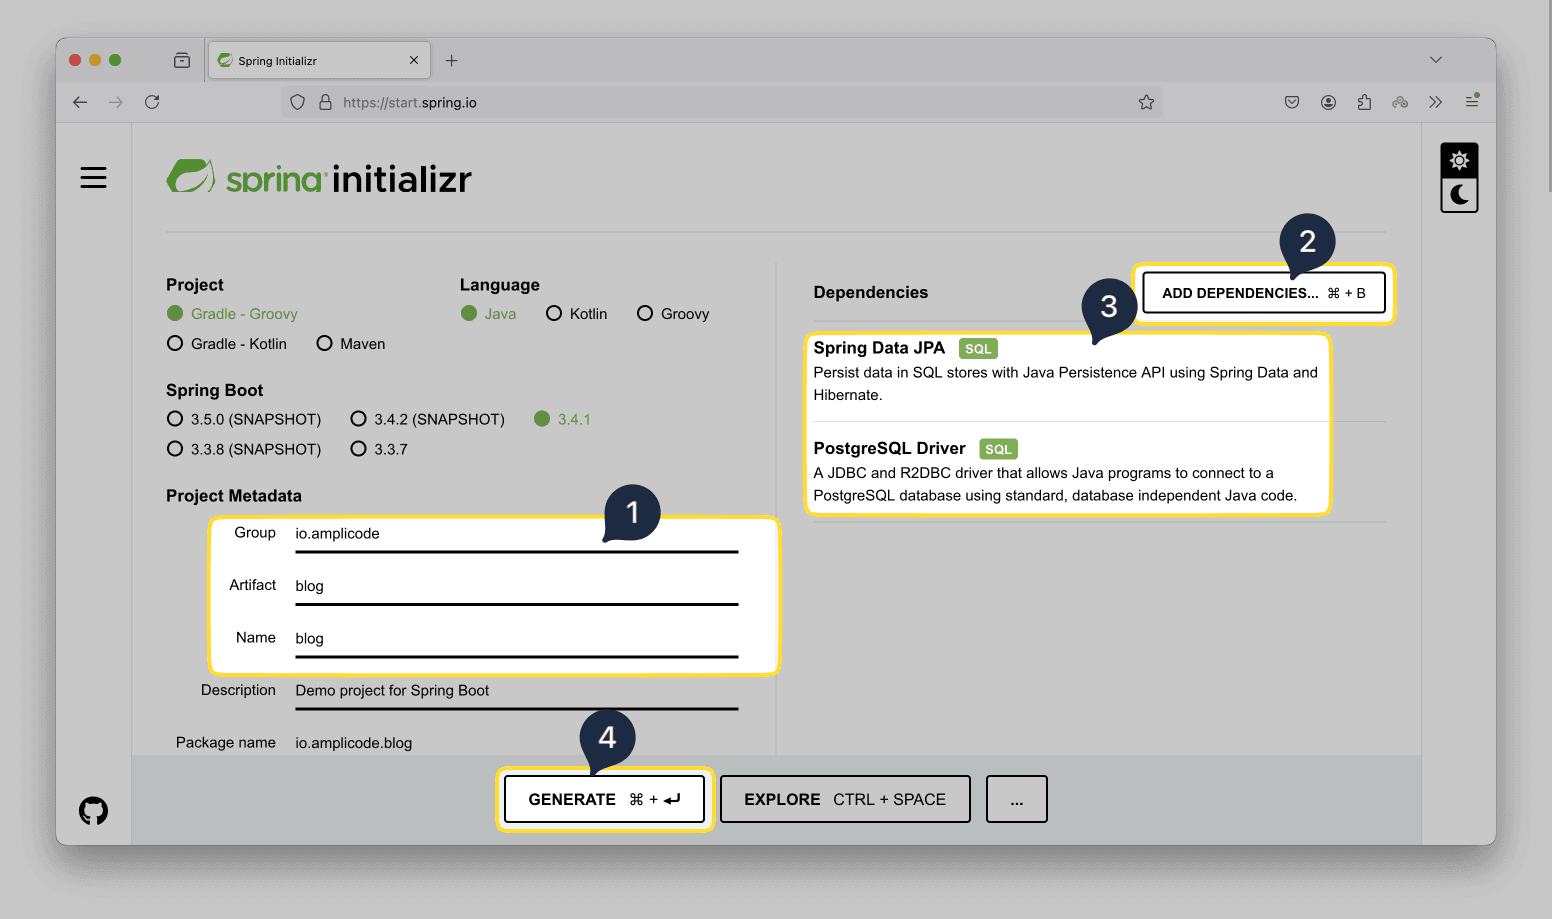Click the ADD DEPENDENCIES button
The width and height of the screenshot is (1552, 919).
pos(1264,293)
